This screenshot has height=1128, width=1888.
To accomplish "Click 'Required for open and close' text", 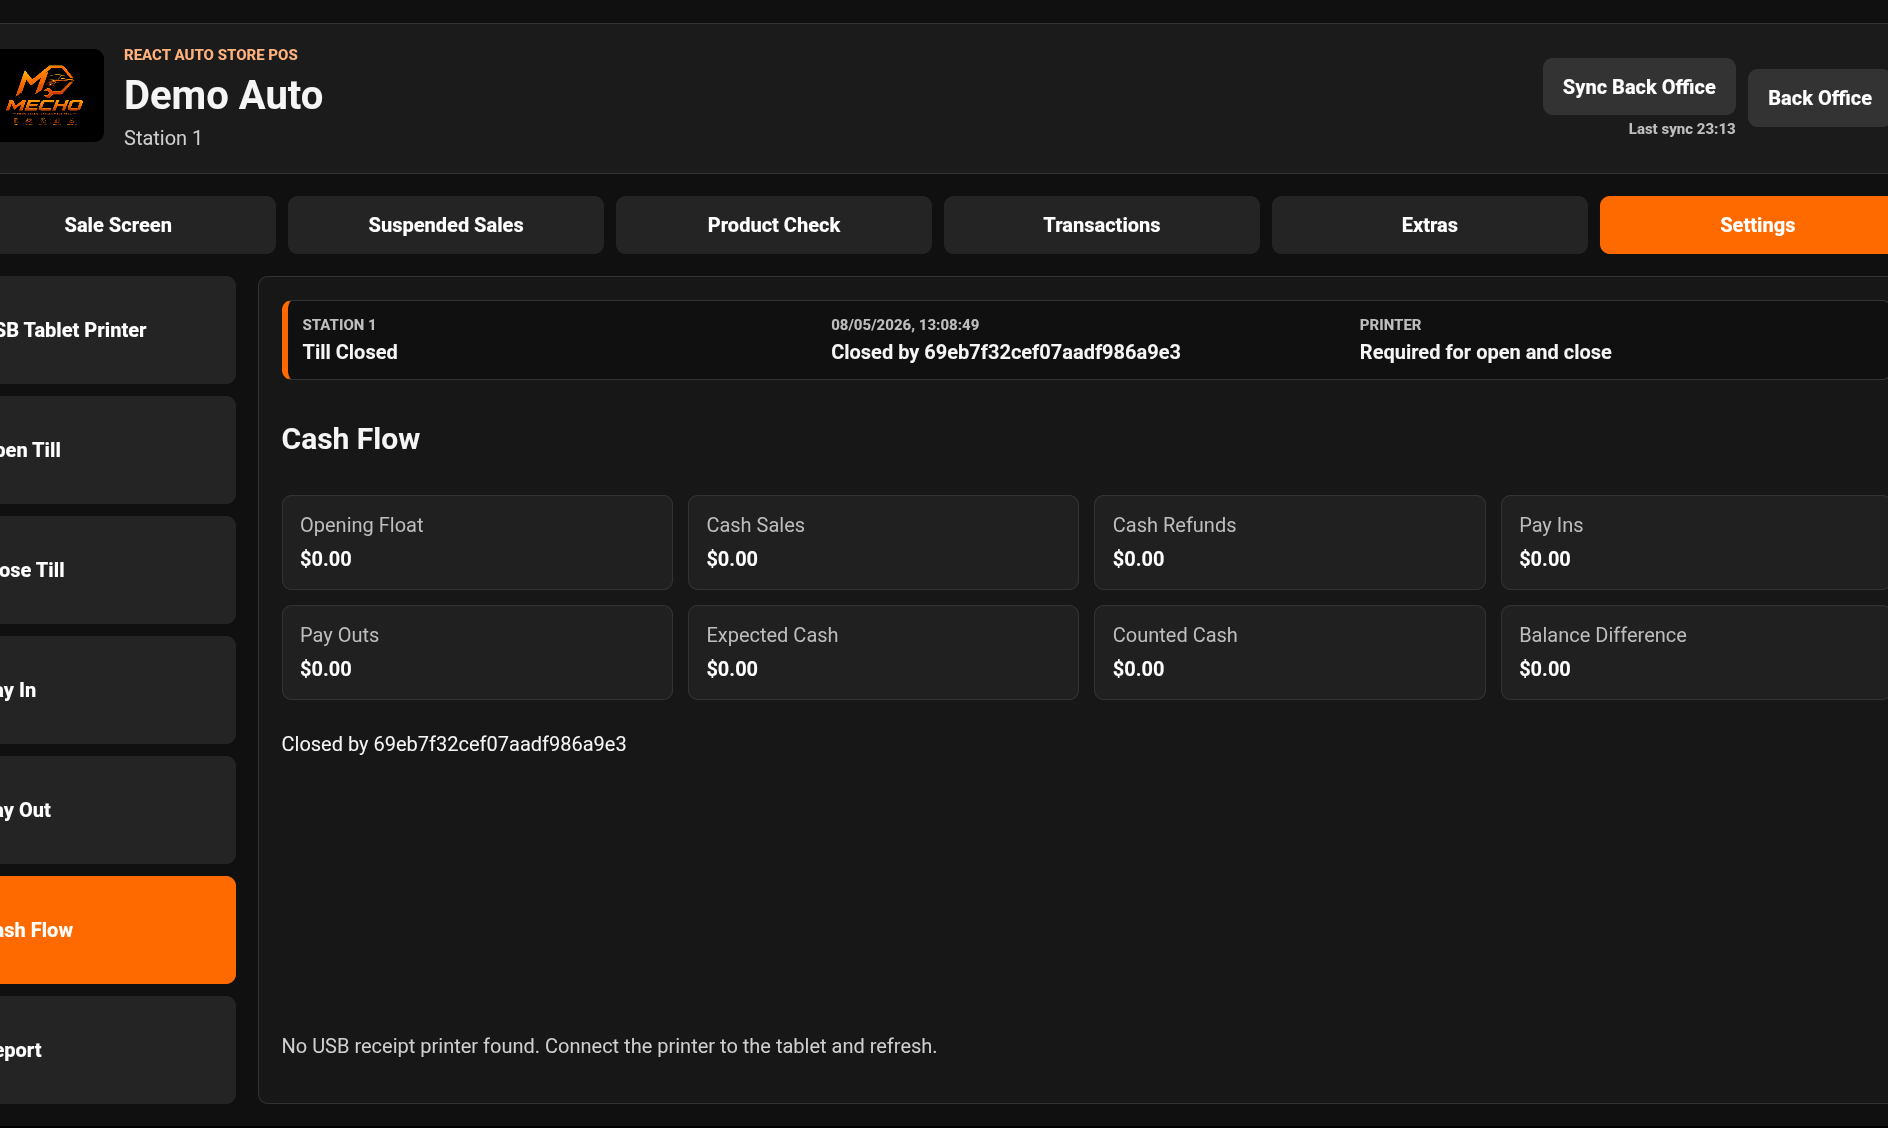I will click(x=1485, y=352).
